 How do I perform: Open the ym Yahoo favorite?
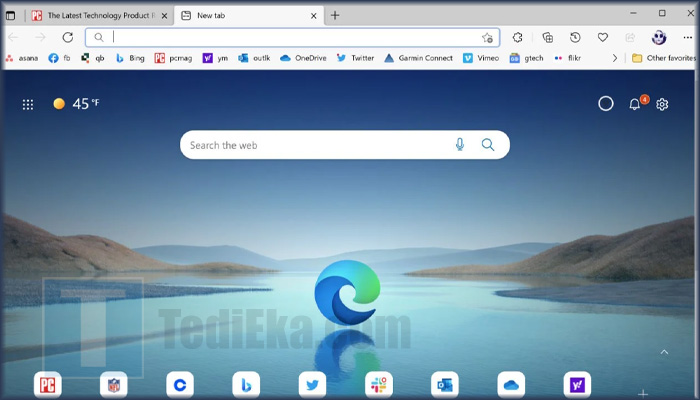click(x=215, y=58)
